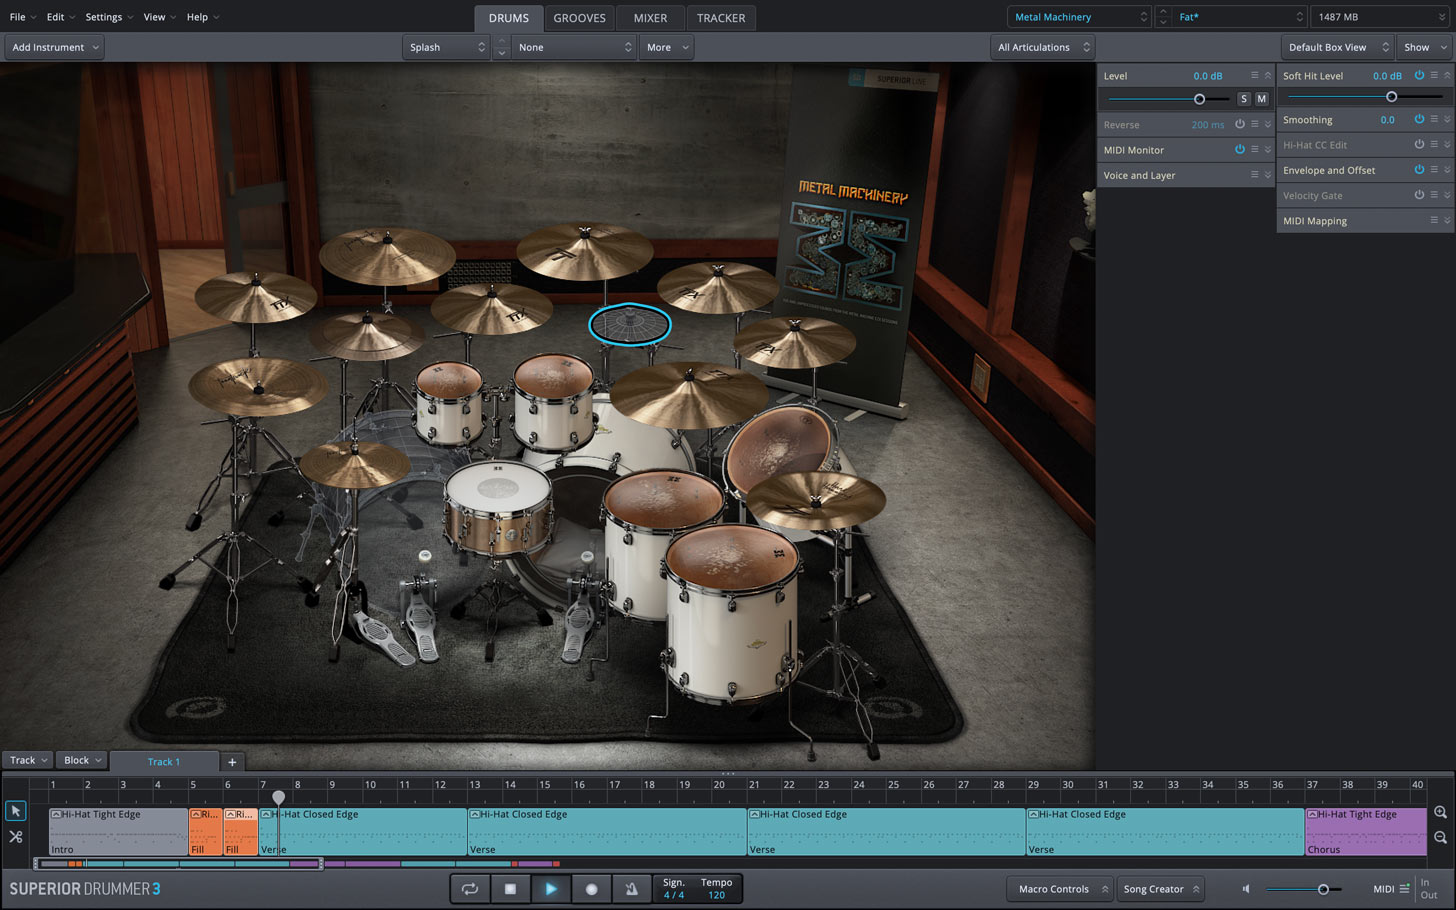
Task: Click the record button
Action: click(x=591, y=888)
